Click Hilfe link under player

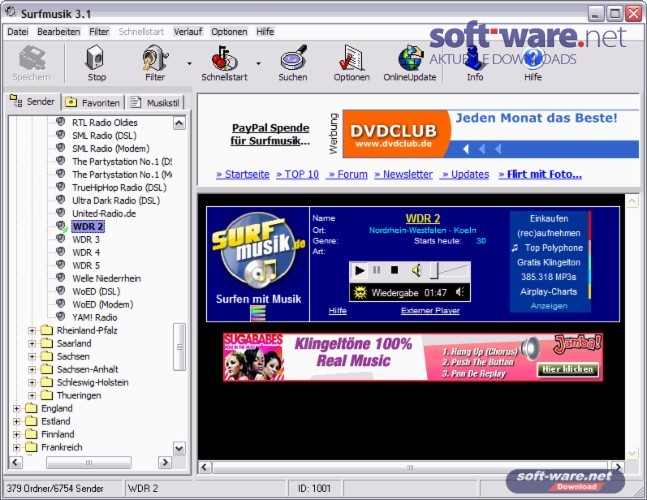[x=338, y=311]
